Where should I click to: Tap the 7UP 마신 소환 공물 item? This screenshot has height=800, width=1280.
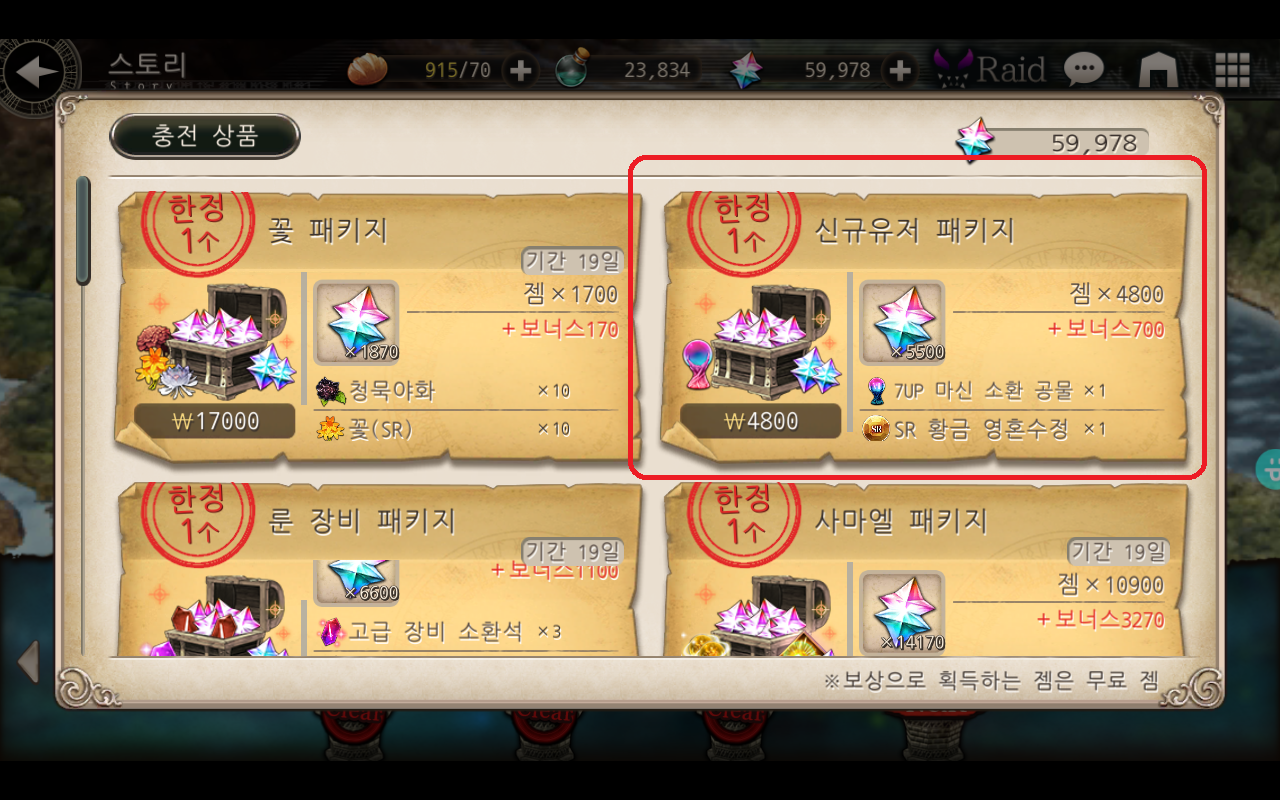pyautogui.click(x=985, y=390)
